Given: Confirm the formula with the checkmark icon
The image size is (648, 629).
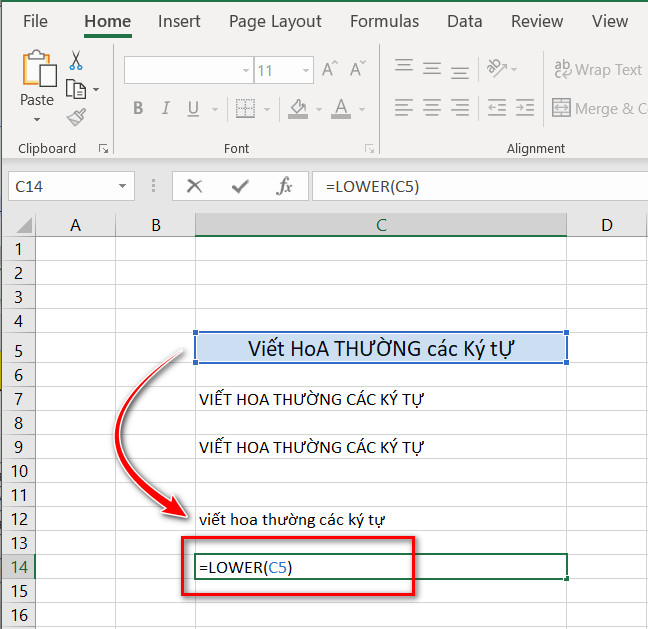Looking at the screenshot, I should pos(240,186).
